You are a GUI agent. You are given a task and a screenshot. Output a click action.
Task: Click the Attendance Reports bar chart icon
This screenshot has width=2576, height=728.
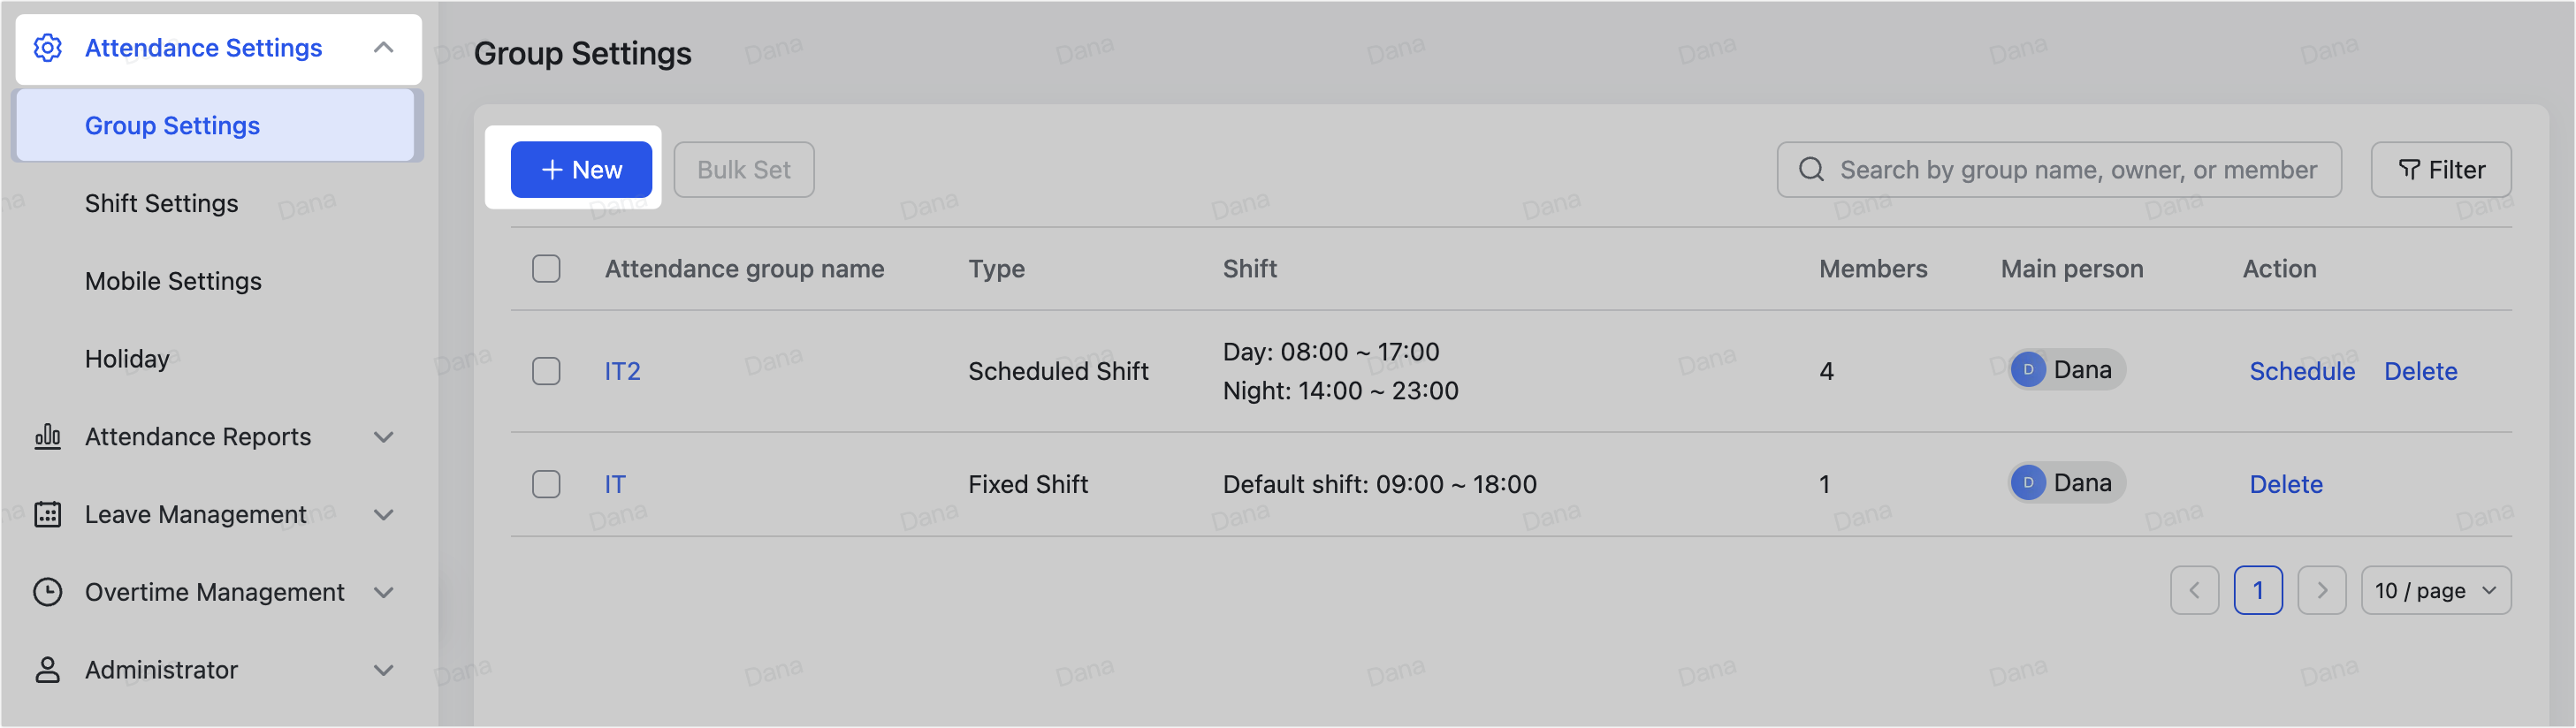[x=48, y=437]
